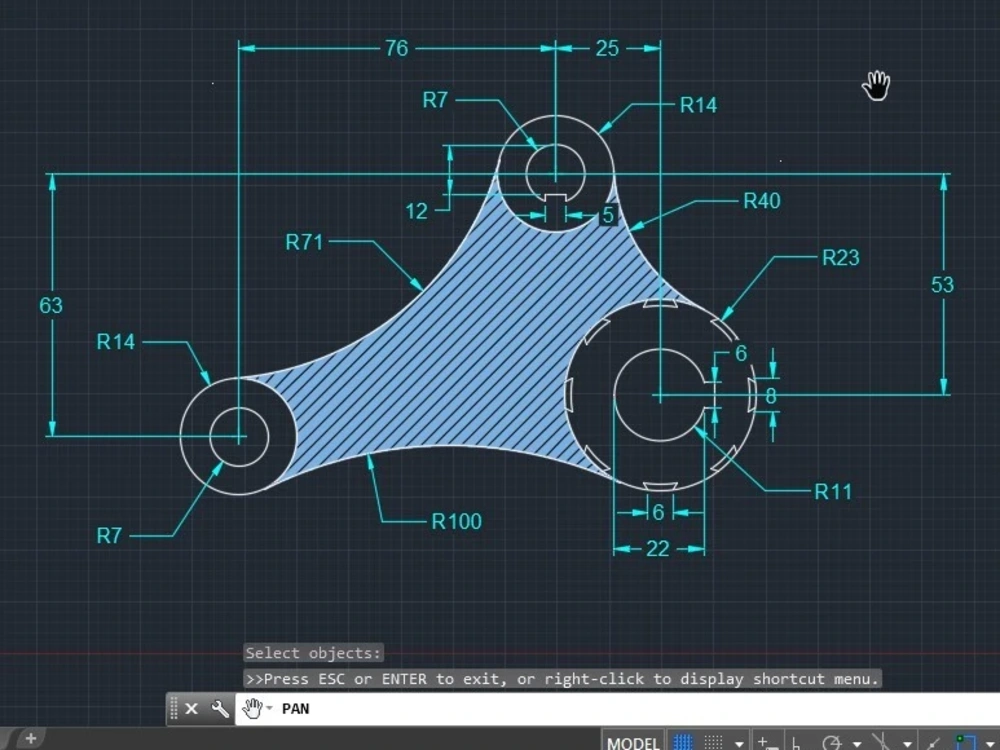Select the R100 radius label
The width and height of the screenshot is (1000, 750).
[457, 522]
